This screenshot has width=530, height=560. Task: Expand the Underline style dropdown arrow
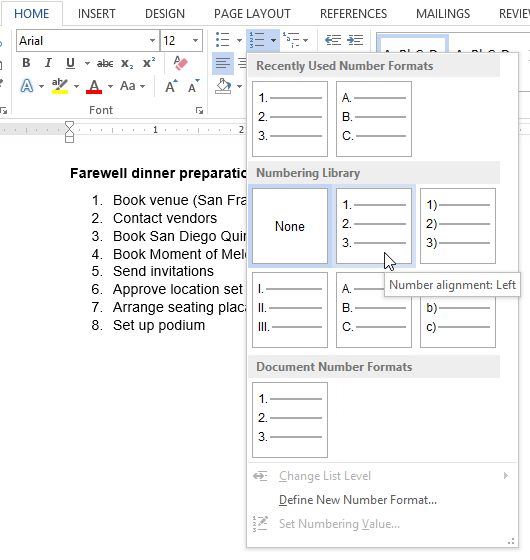[x=87, y=64]
